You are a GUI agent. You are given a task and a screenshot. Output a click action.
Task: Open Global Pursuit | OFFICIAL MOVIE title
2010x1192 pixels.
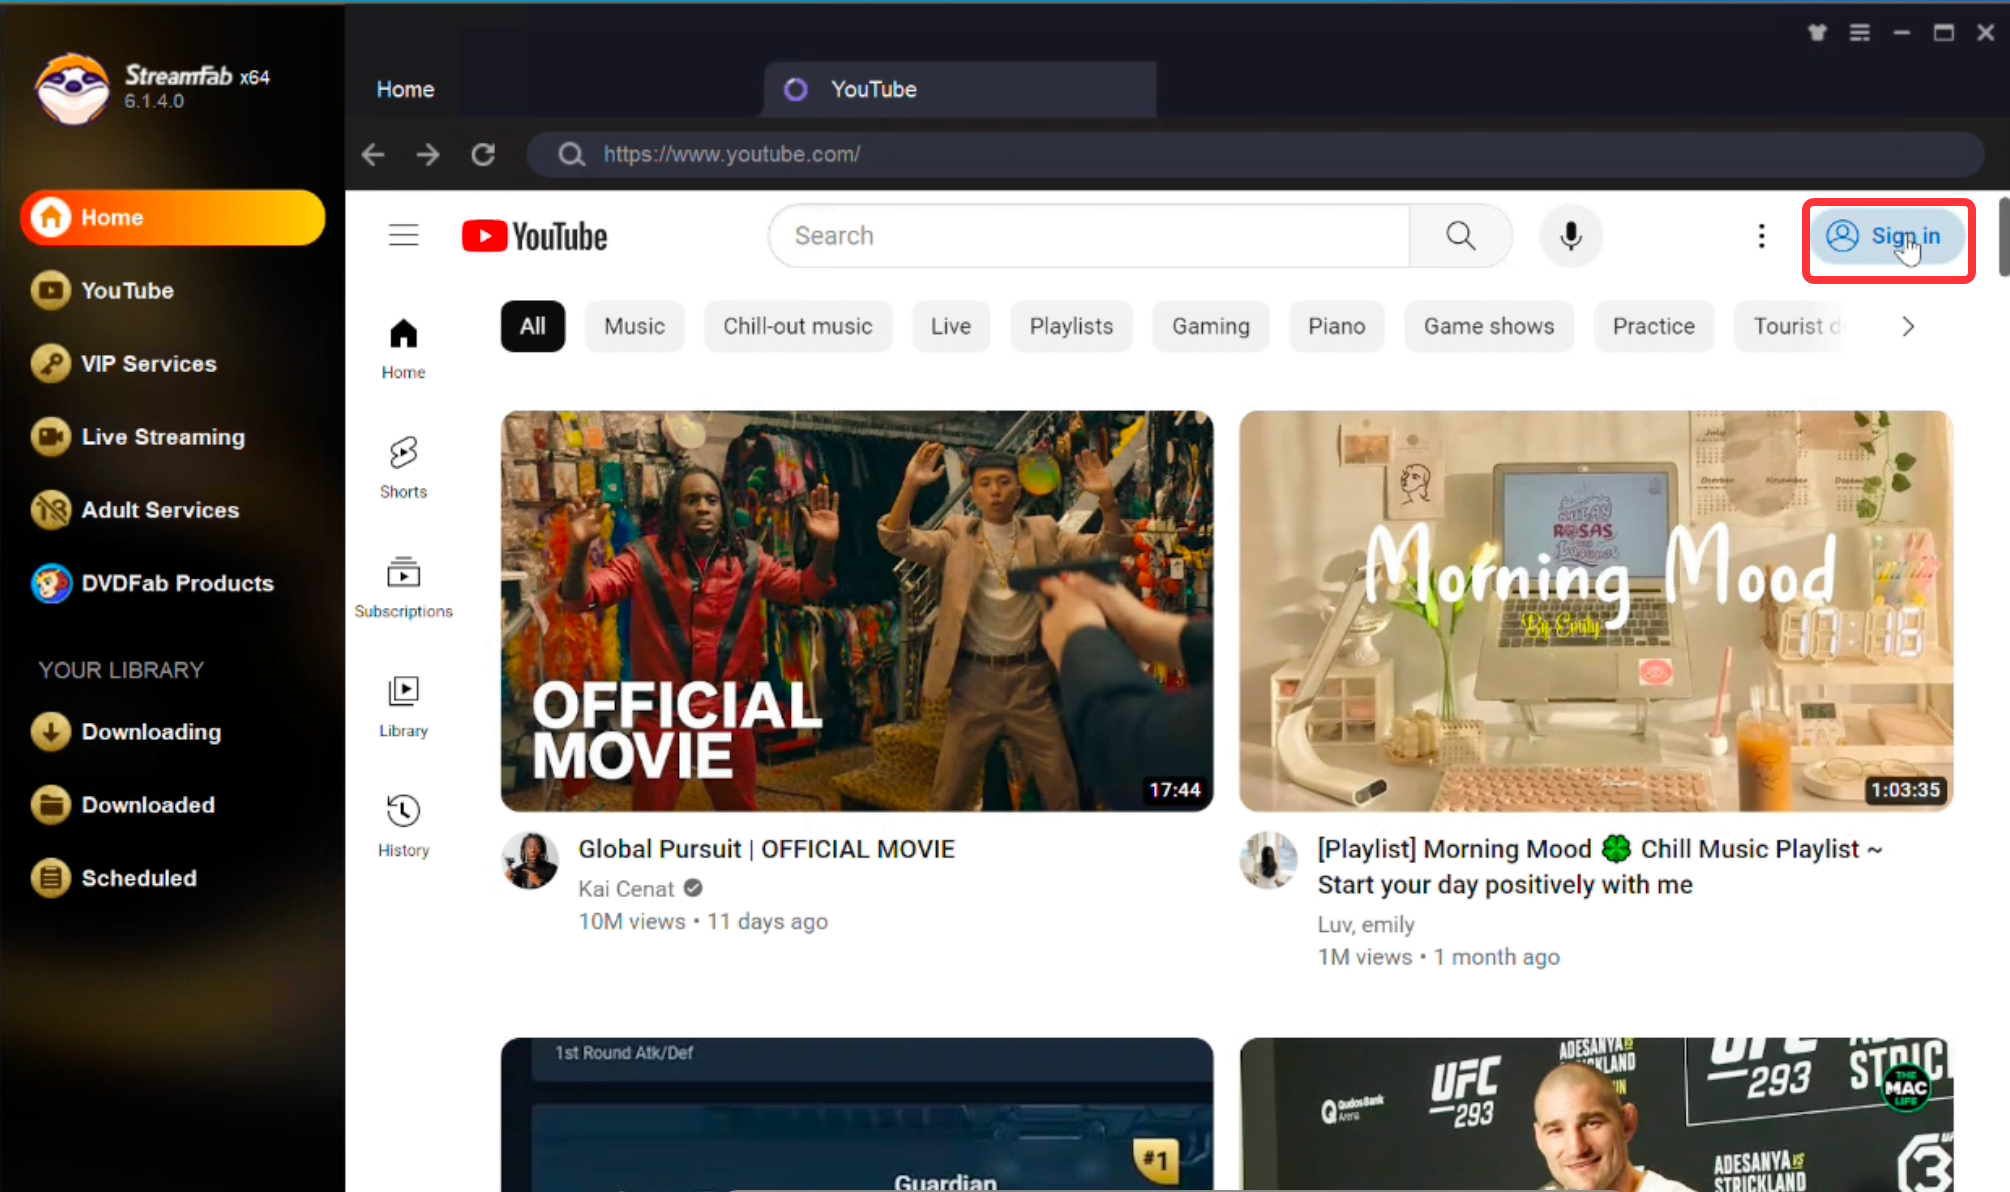[767, 849]
